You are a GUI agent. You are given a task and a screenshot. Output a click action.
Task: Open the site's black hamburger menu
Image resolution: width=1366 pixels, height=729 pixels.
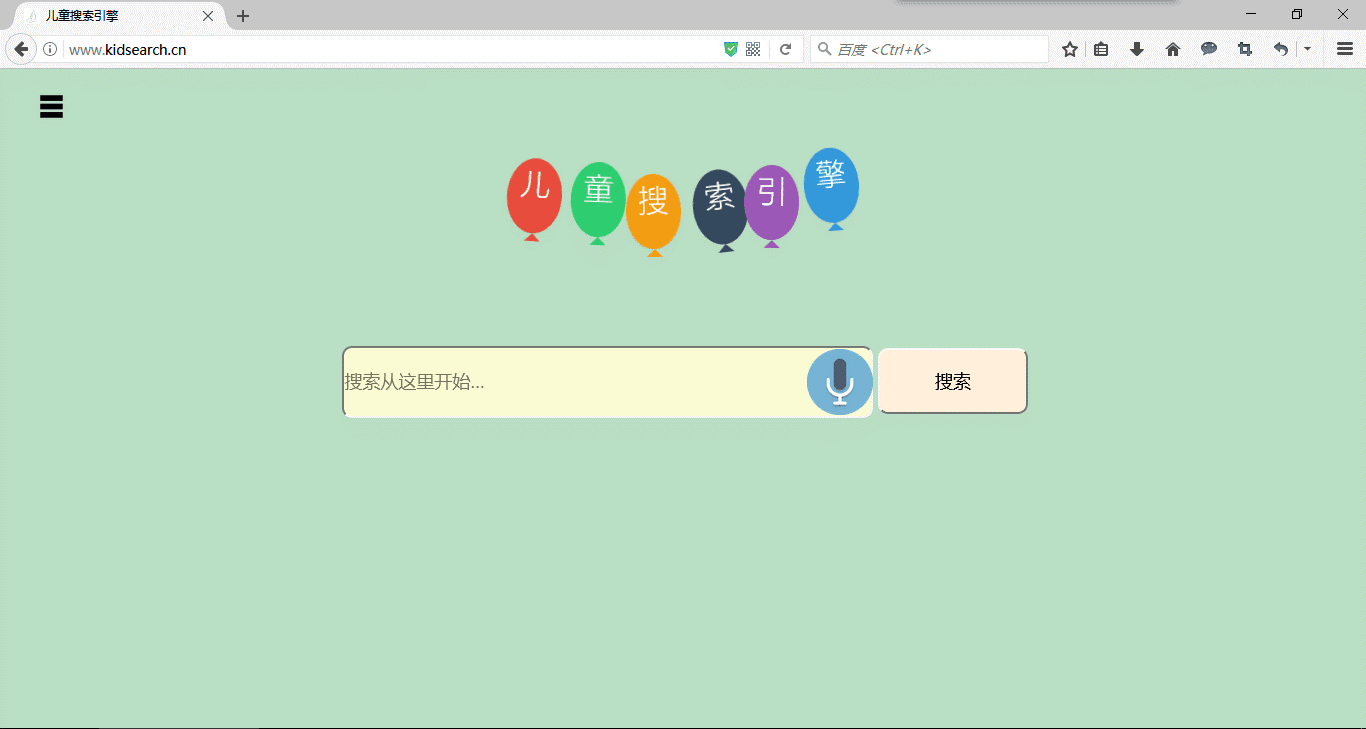[50, 105]
